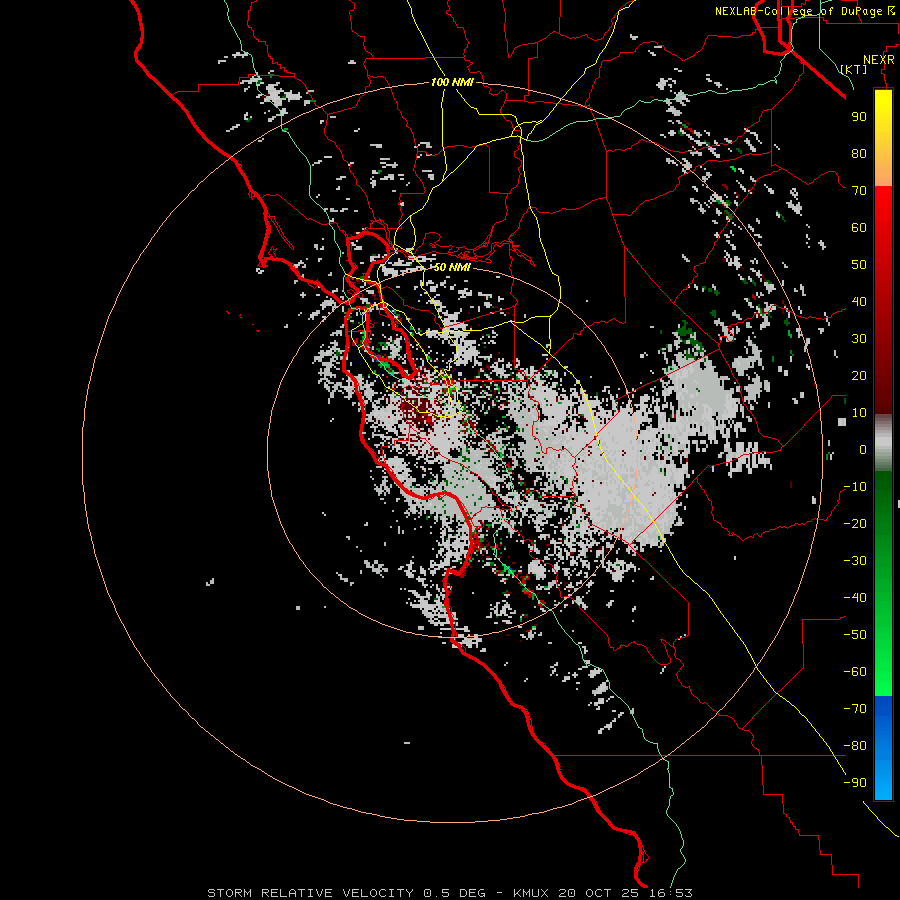Click the -90 value on velocity scale

[x=855, y=783]
